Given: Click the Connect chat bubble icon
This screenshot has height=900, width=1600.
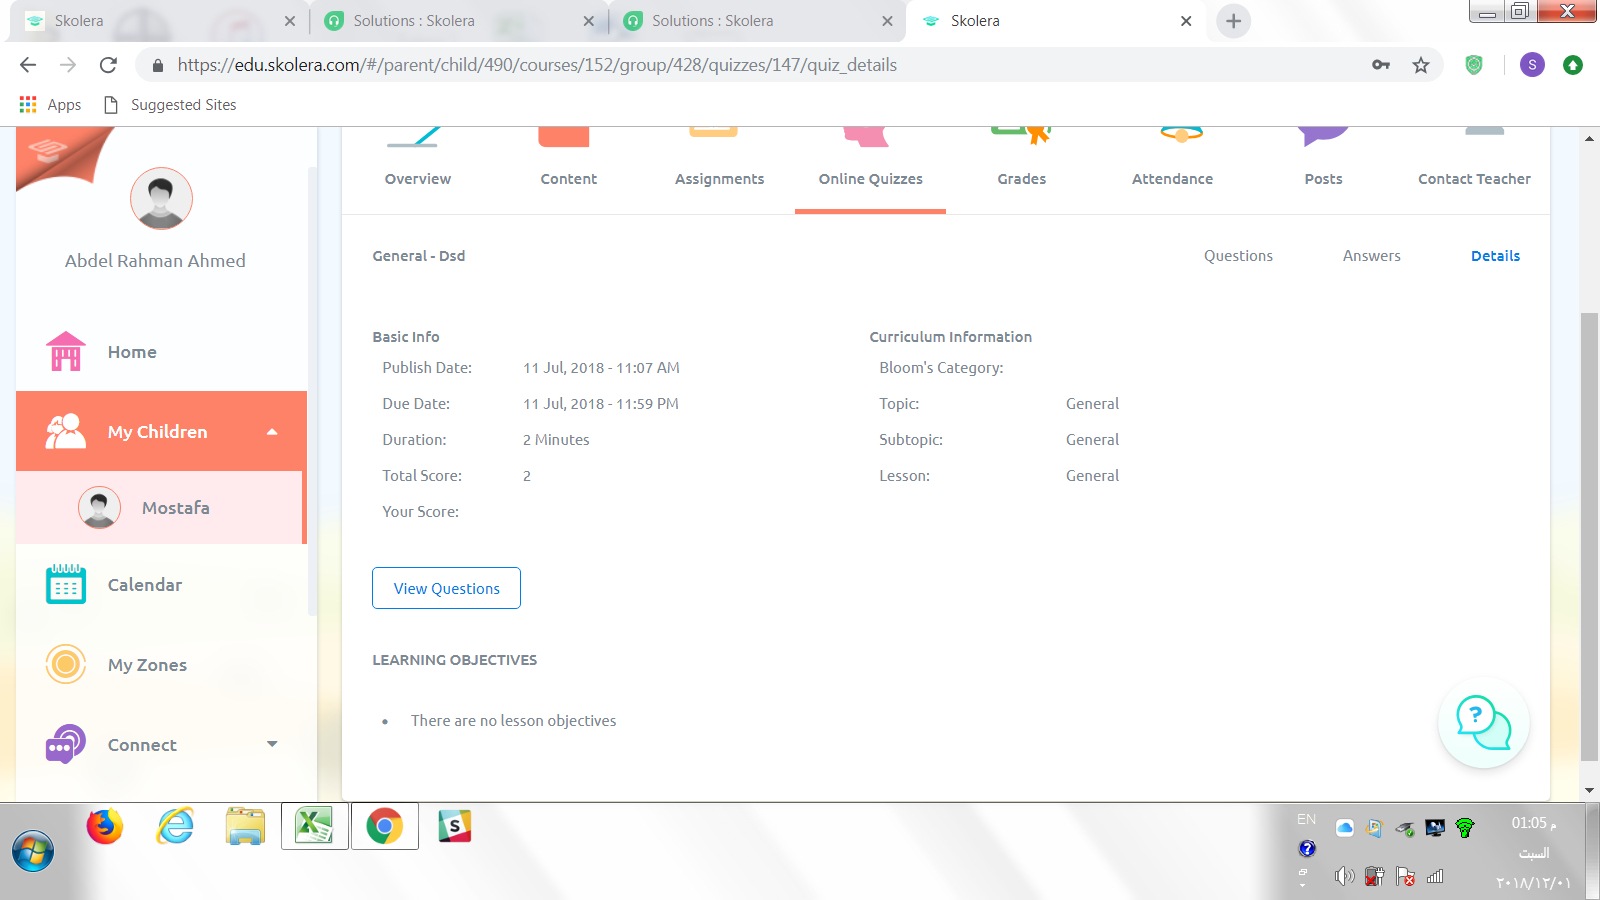Looking at the screenshot, I should click(x=66, y=744).
